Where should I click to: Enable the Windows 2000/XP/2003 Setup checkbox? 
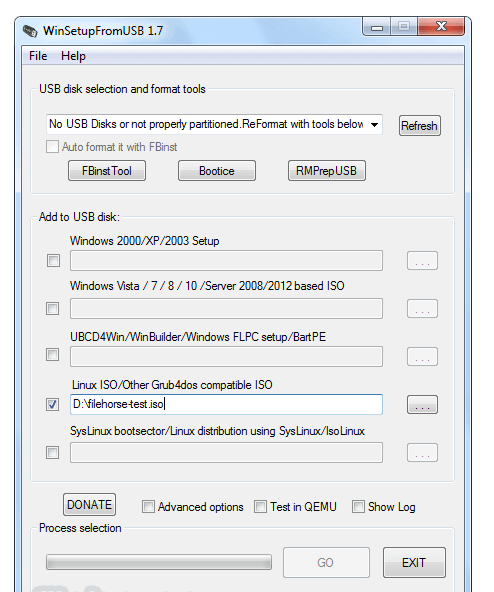coord(53,260)
